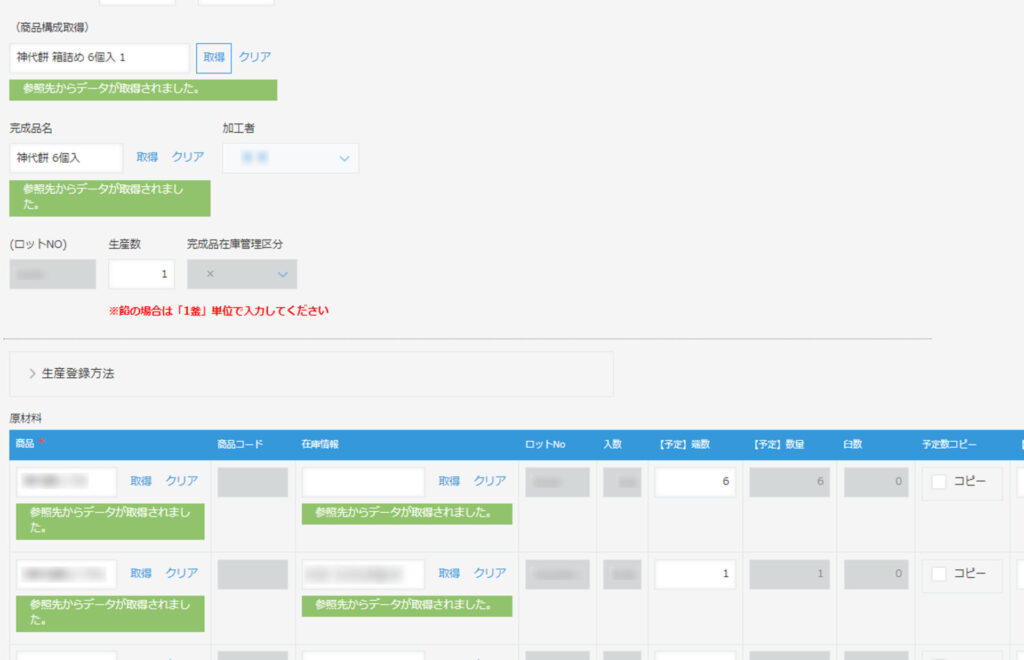Tick the コピー checkbox in first material row
Viewport: 1024px width, 660px height.
[x=939, y=482]
